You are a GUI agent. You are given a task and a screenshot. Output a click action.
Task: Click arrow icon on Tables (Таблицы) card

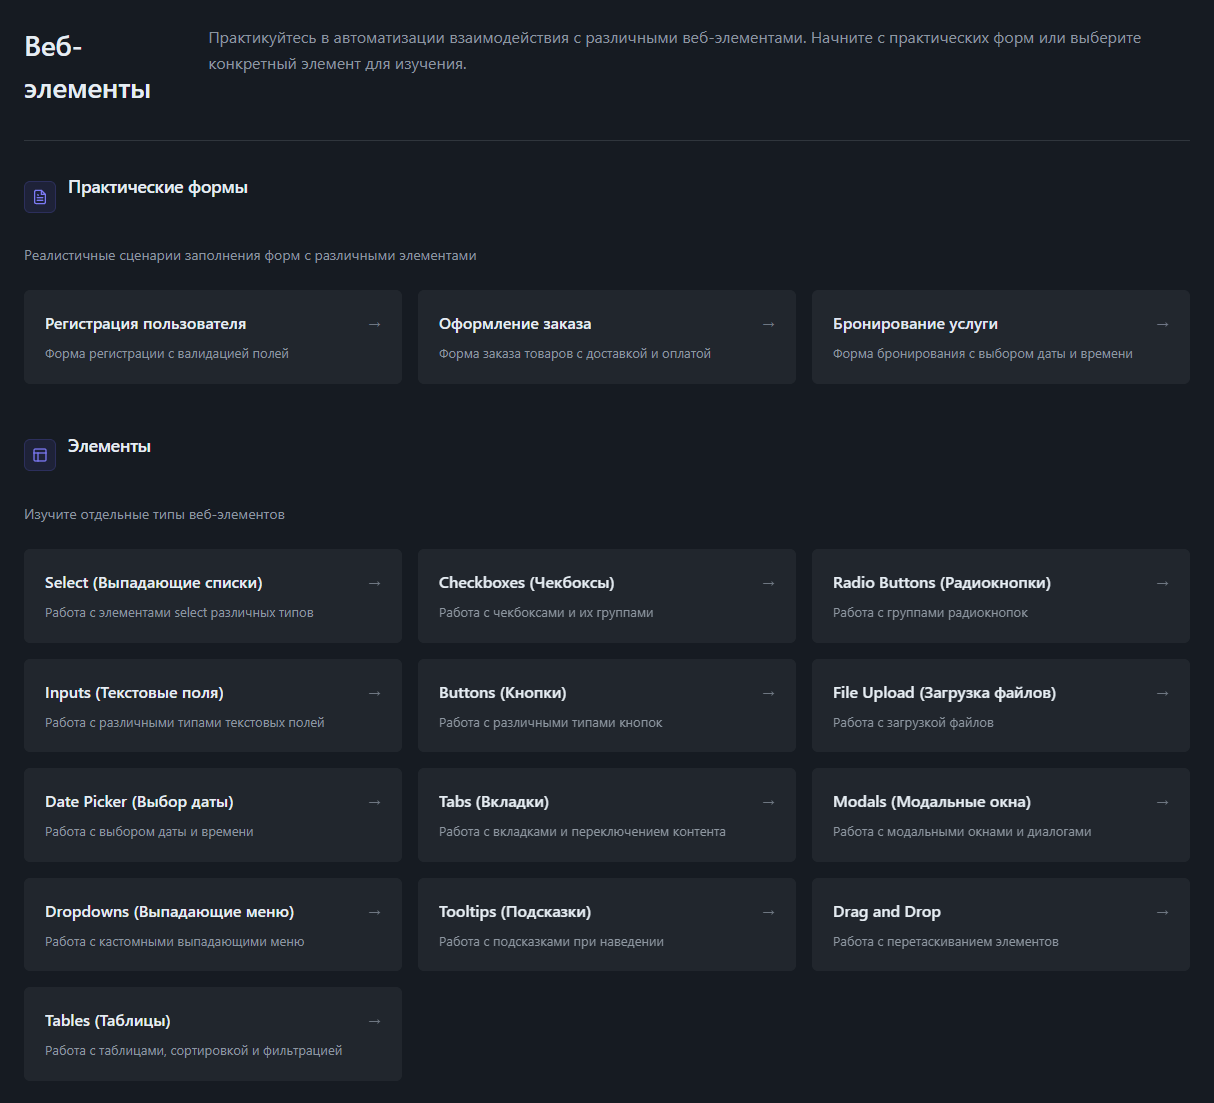pyautogui.click(x=374, y=1021)
